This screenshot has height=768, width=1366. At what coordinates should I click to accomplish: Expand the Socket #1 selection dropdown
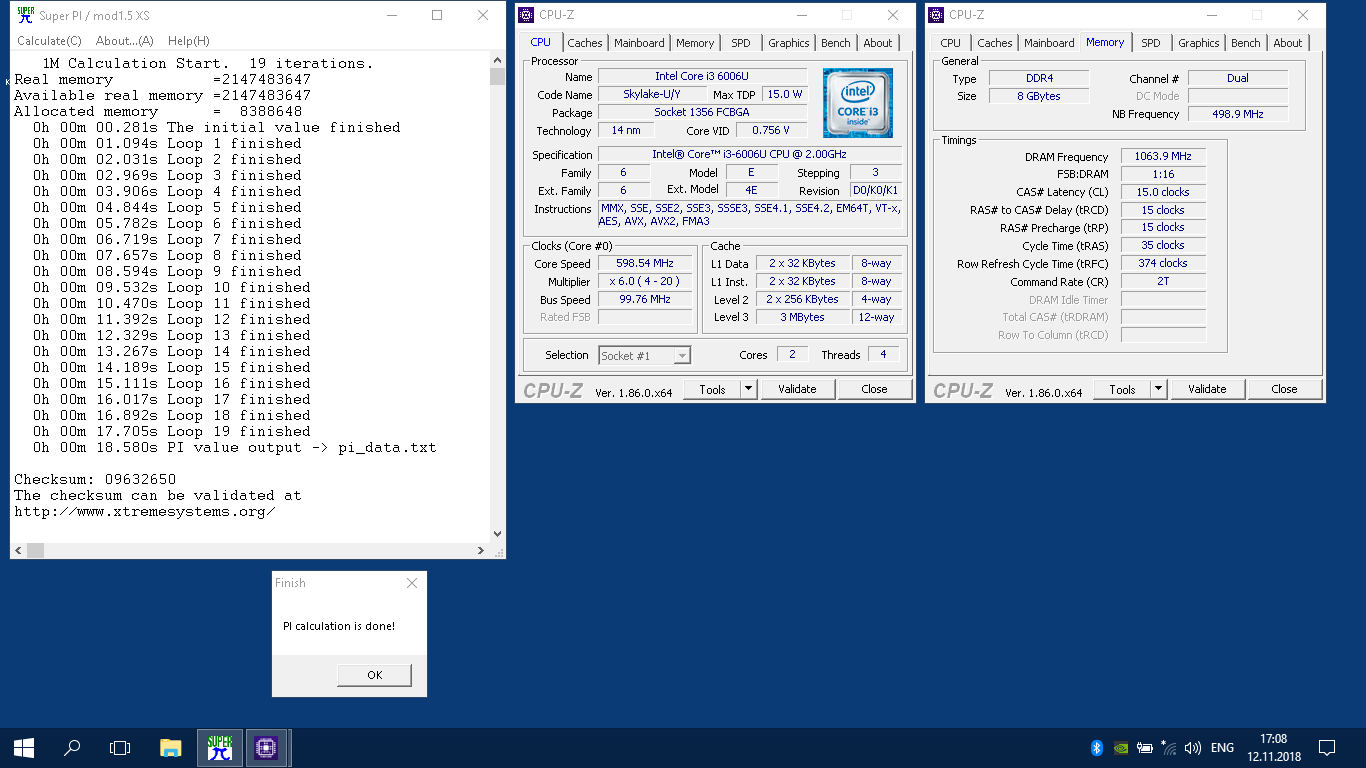(682, 356)
